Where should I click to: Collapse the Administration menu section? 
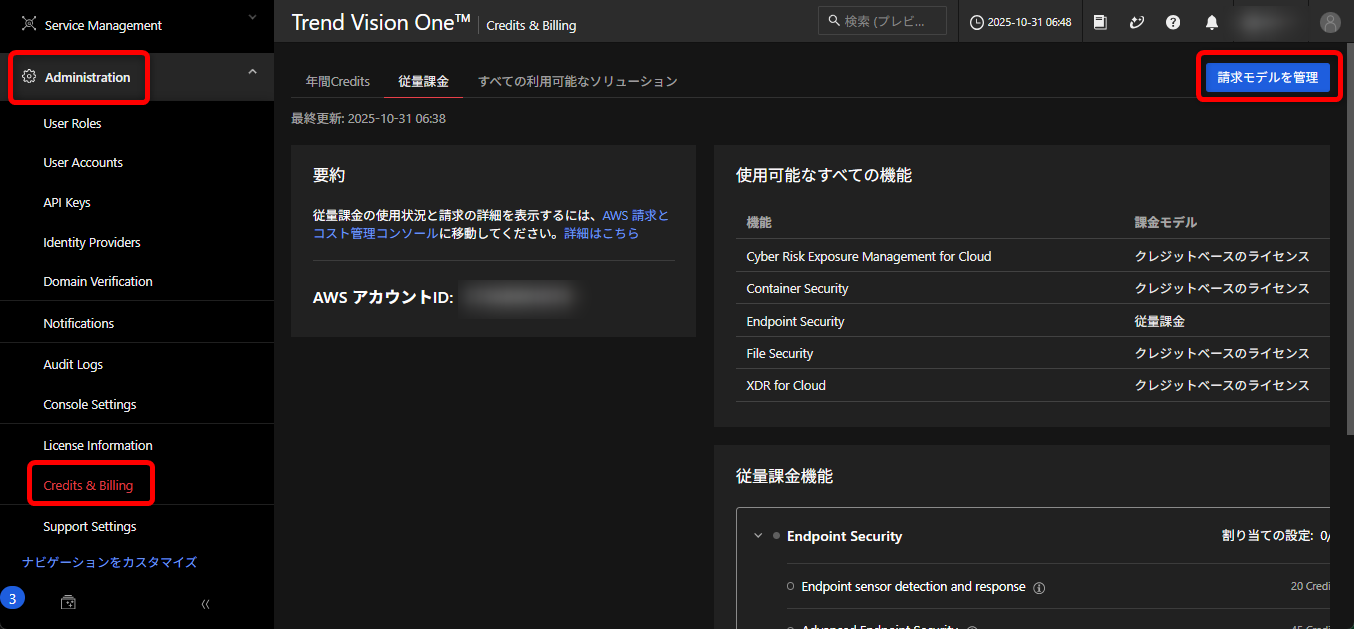click(x=252, y=71)
